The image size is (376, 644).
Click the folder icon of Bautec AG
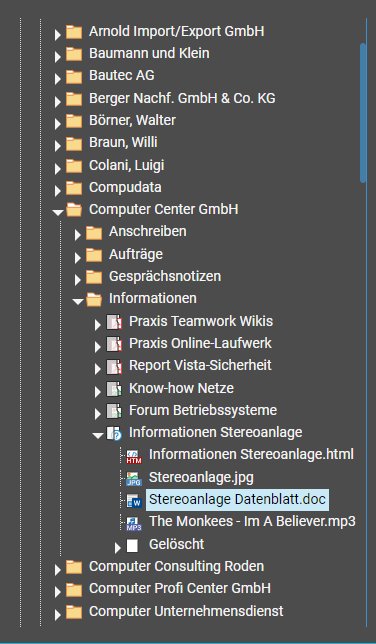(x=74, y=77)
